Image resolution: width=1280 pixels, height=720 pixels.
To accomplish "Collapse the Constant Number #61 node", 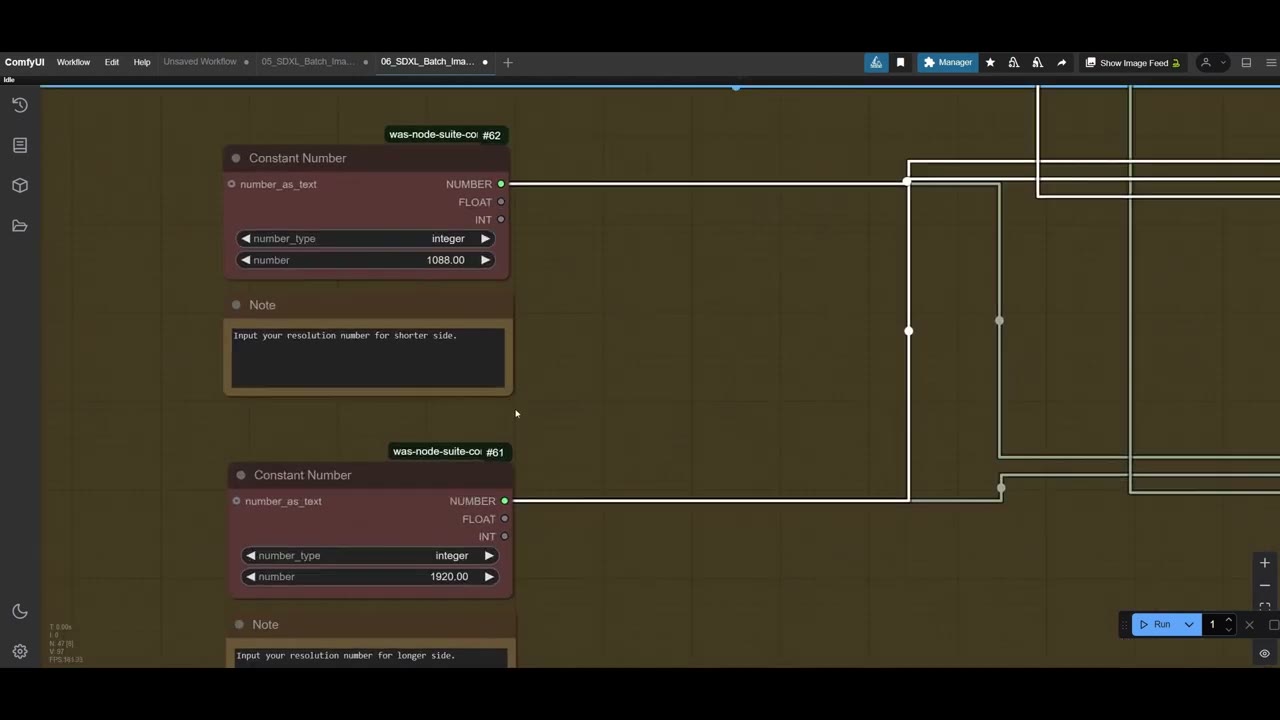I will [241, 475].
